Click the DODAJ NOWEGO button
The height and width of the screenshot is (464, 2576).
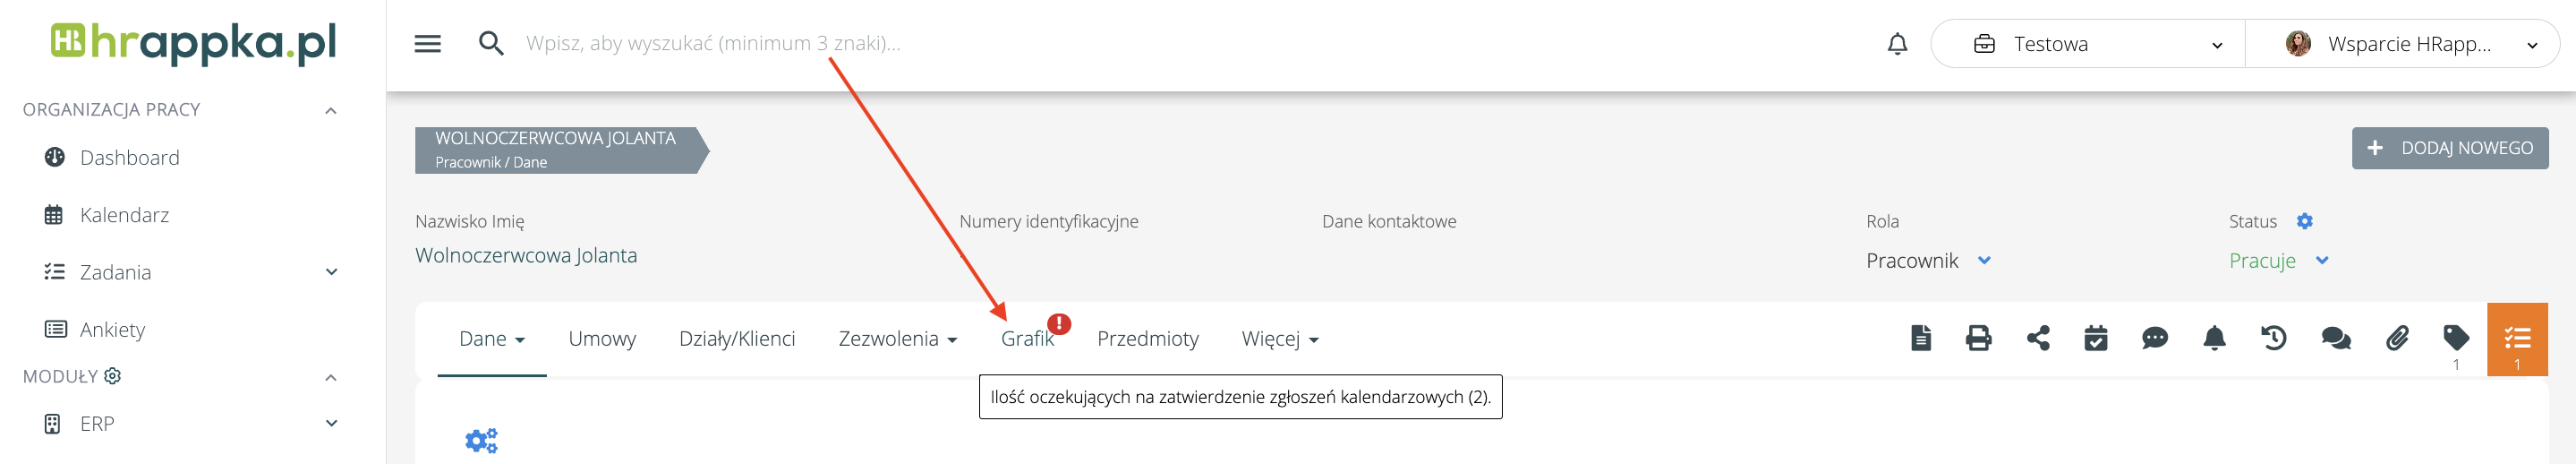pyautogui.click(x=2449, y=148)
